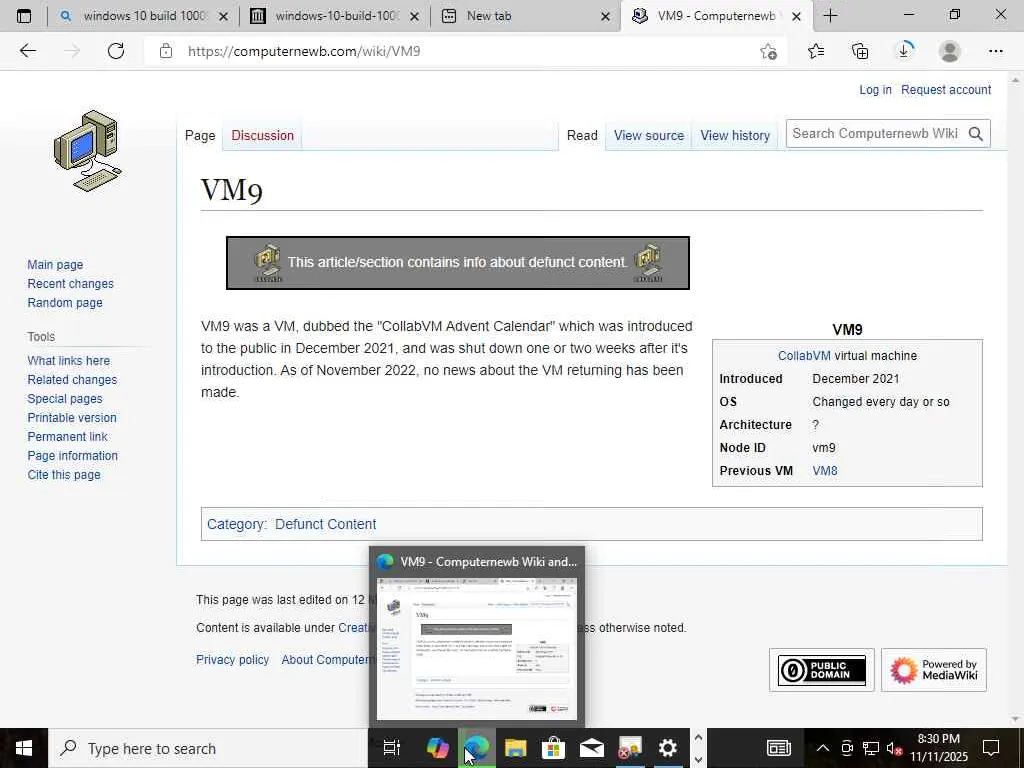This screenshot has width=1024, height=768.
Task: Click the Windows 'Type here to search' box
Action: pos(208,748)
